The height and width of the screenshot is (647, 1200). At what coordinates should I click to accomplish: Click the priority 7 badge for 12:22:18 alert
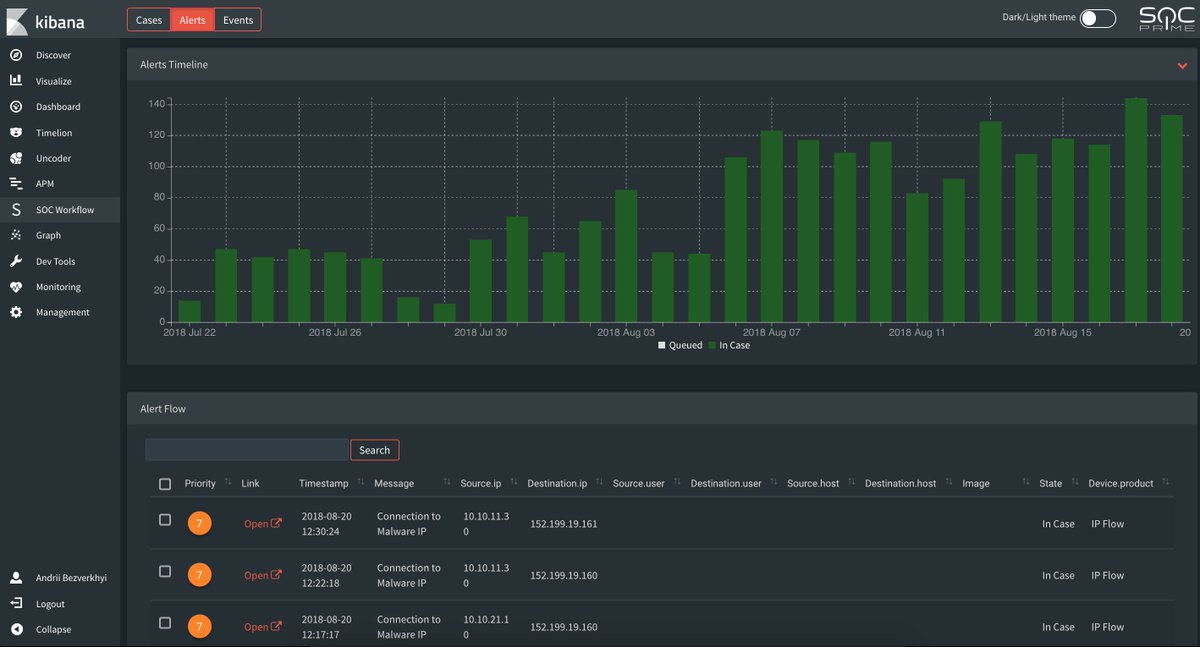[199, 574]
